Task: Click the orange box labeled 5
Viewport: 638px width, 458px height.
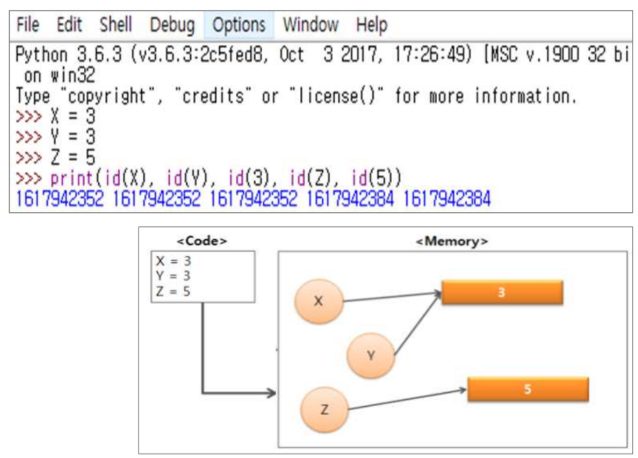Action: (x=528, y=389)
